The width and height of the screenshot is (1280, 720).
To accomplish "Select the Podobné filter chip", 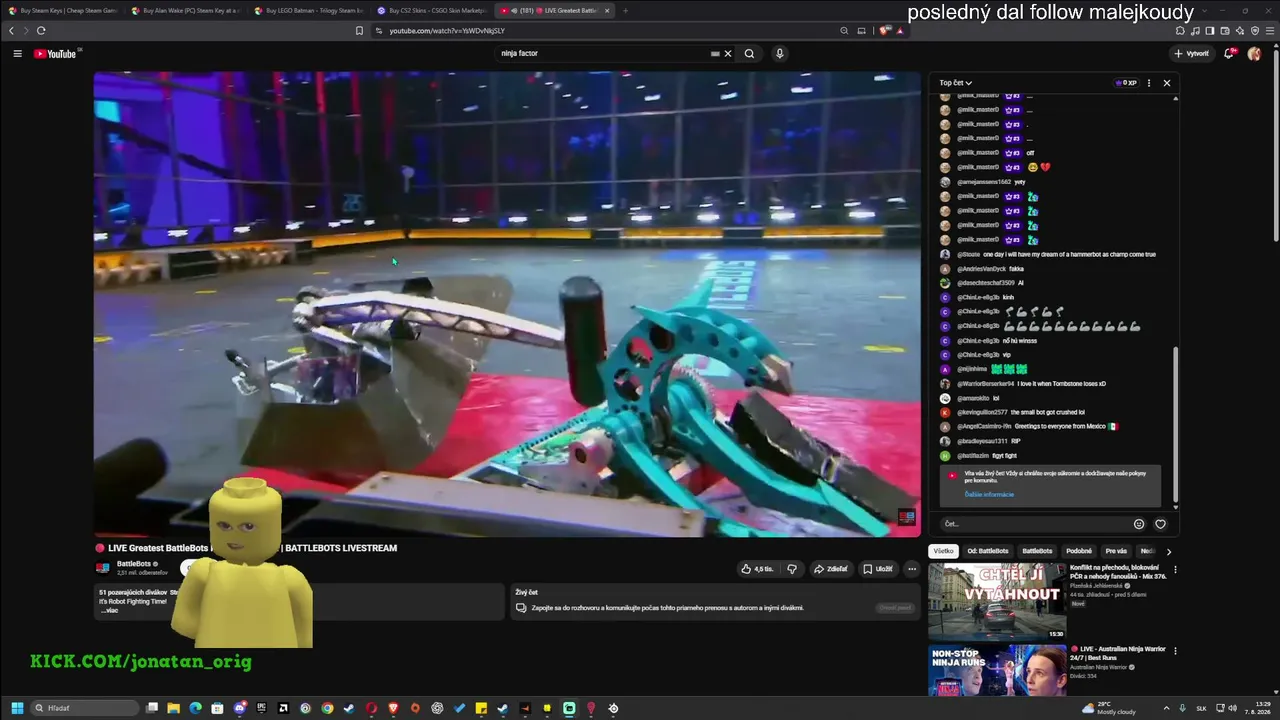I will pyautogui.click(x=1079, y=551).
